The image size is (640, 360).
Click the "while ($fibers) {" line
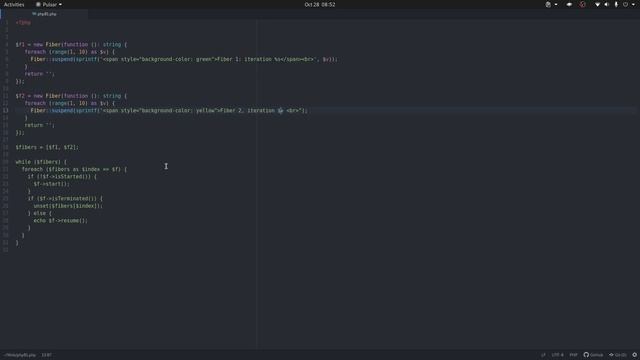41,162
